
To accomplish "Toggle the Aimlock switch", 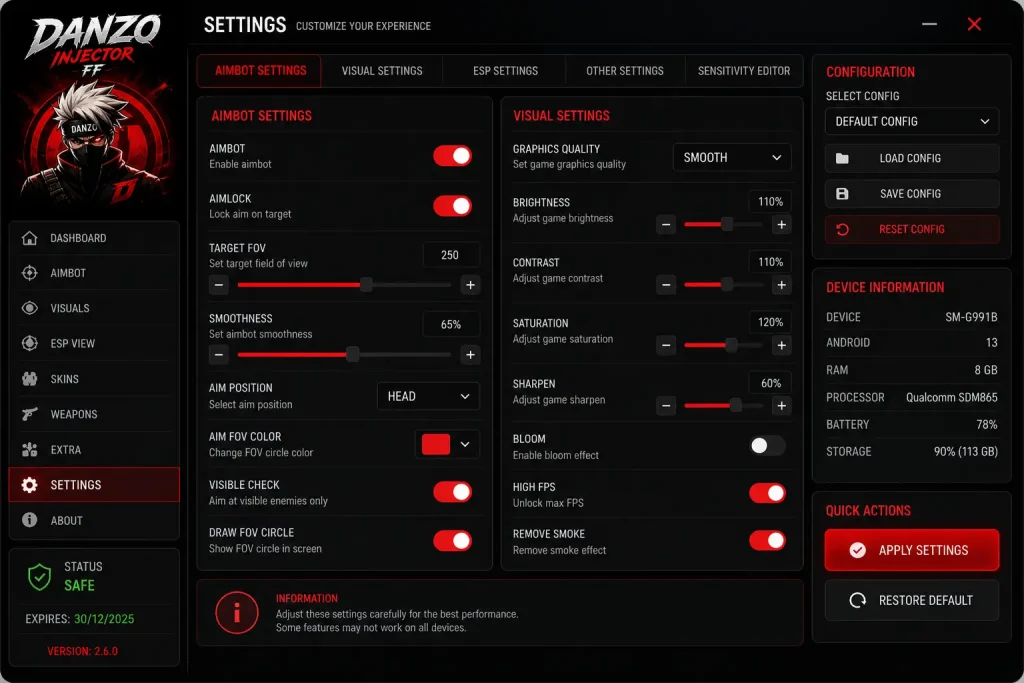I will coord(452,206).
